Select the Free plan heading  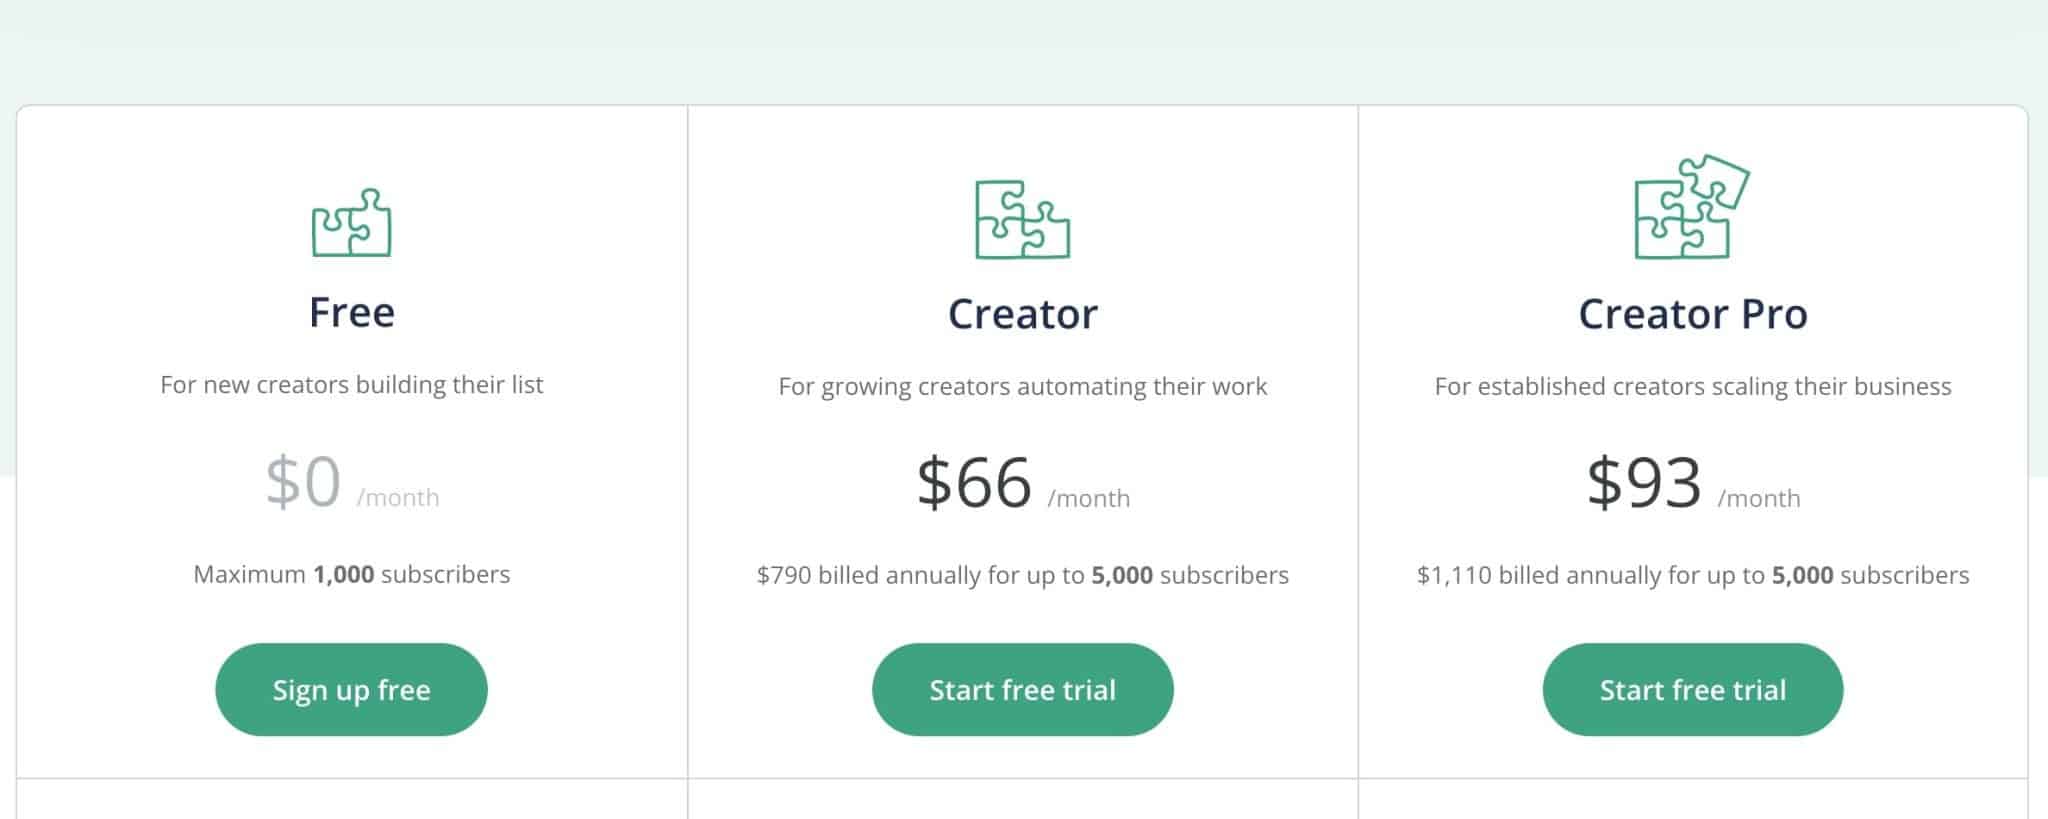click(x=351, y=312)
